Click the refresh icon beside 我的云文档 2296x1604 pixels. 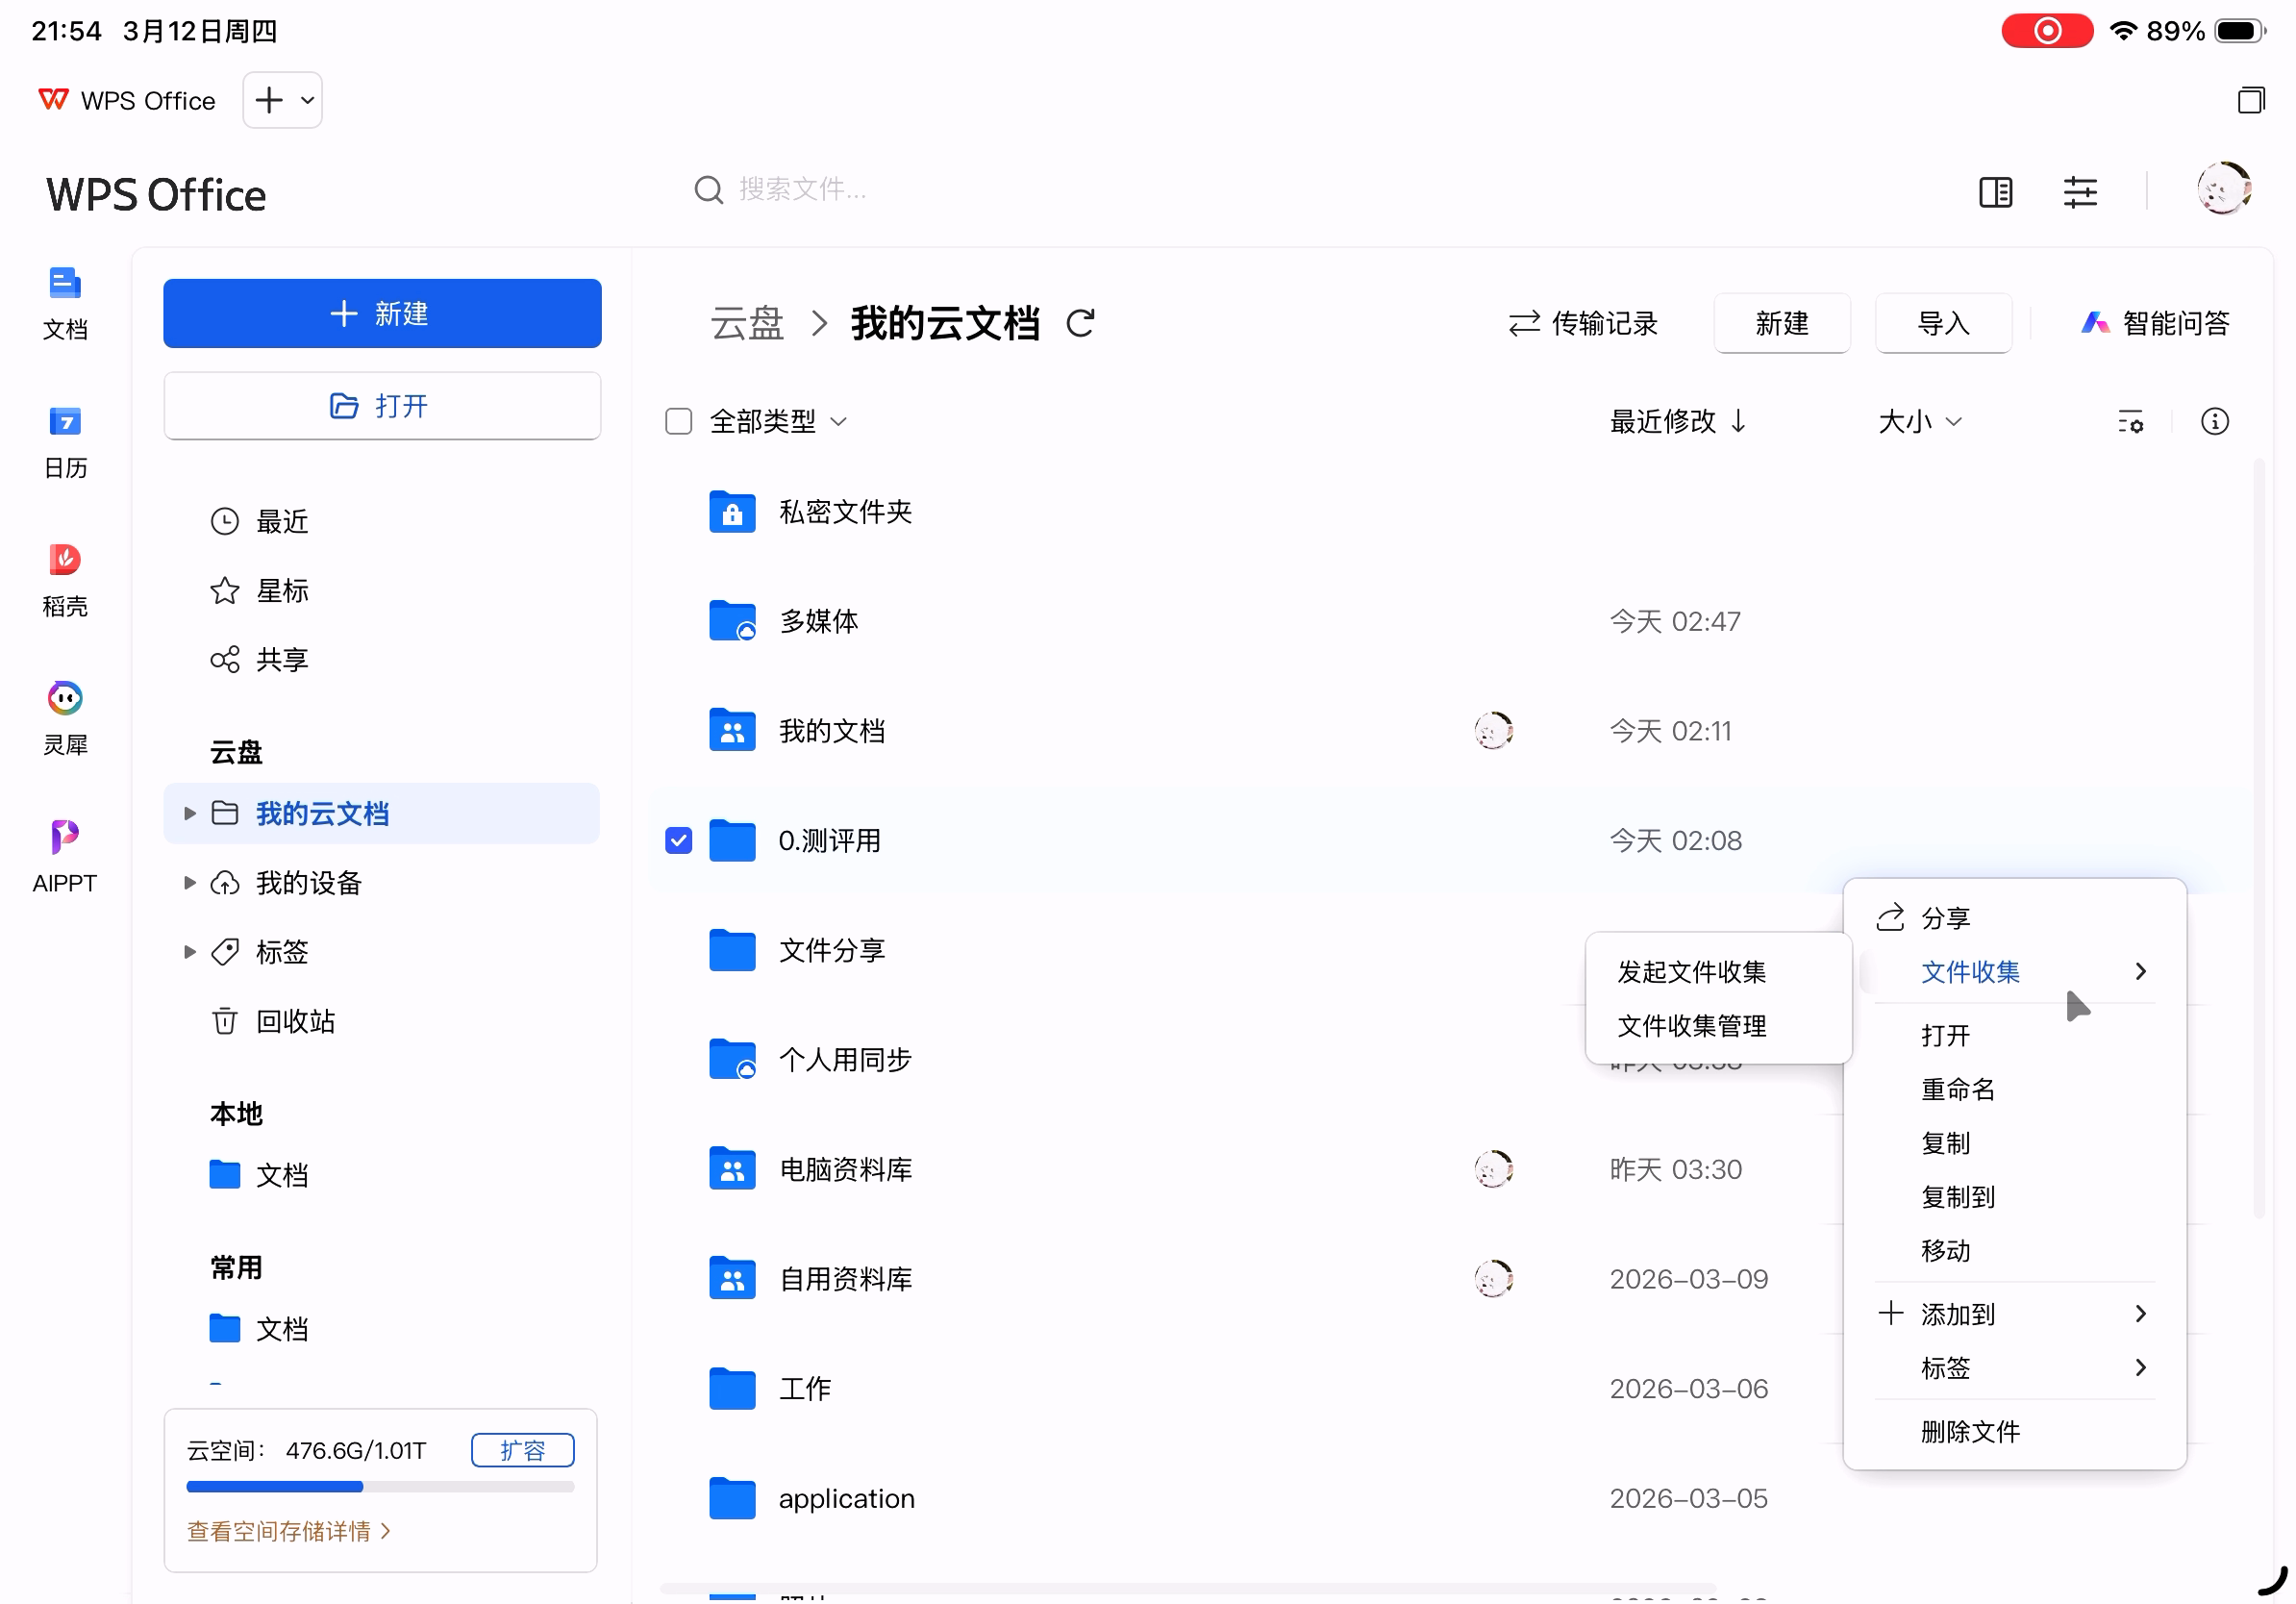1080,323
